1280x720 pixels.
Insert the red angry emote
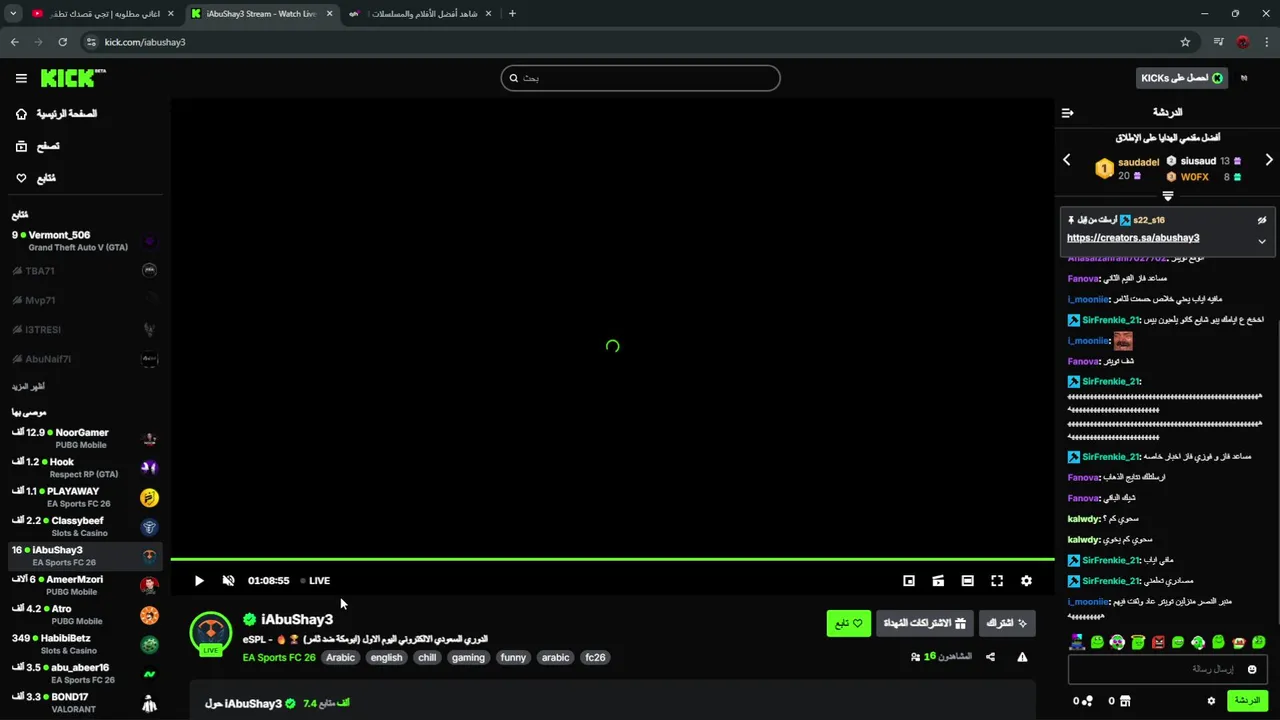[1158, 642]
